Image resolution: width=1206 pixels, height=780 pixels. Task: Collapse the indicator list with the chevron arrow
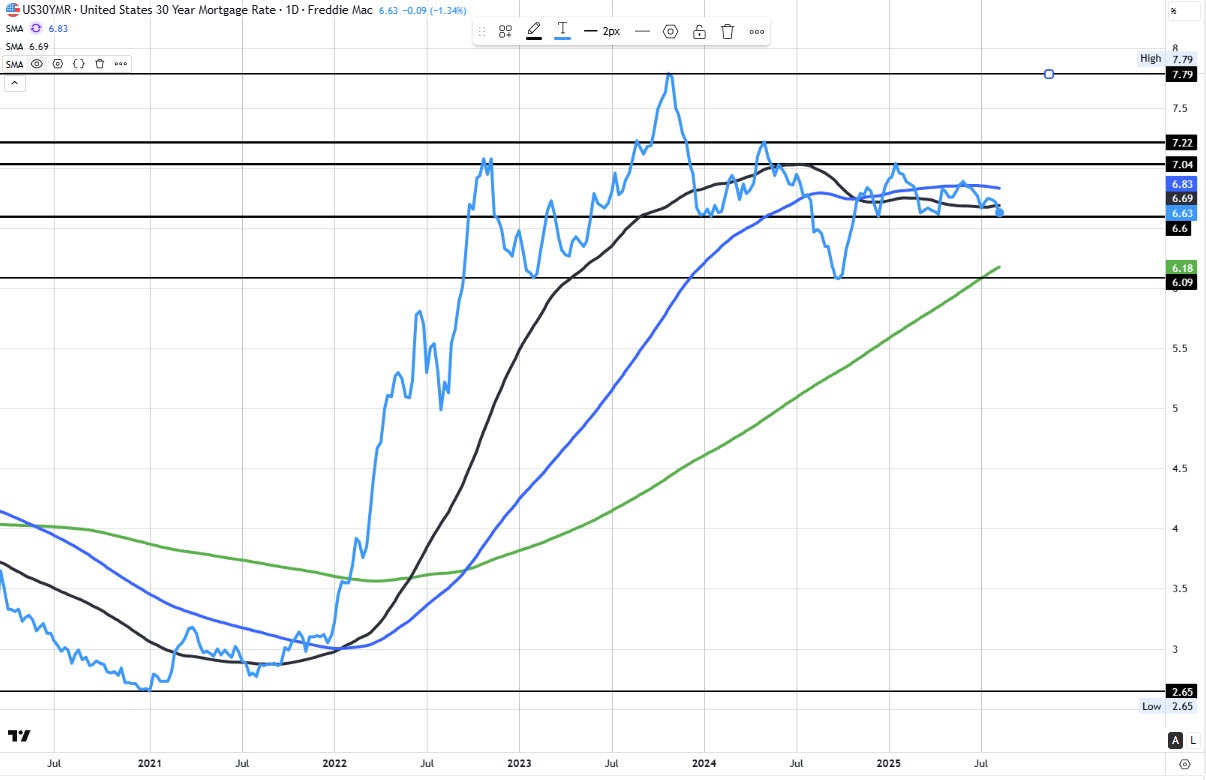pos(14,82)
